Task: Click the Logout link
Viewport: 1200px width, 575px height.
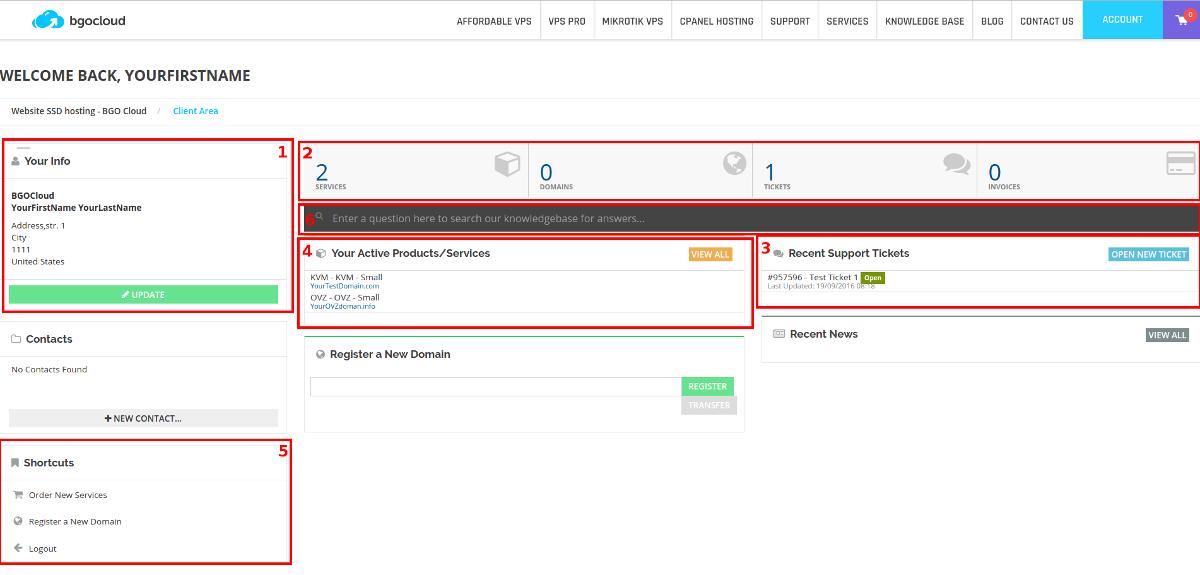Action: [x=43, y=549]
